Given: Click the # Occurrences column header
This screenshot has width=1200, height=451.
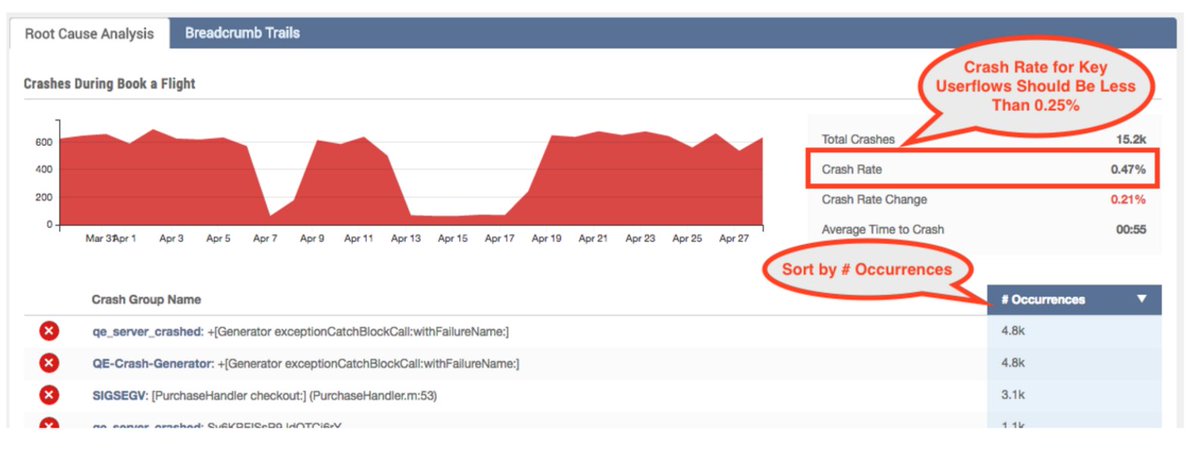Looking at the screenshot, I should coord(1074,299).
